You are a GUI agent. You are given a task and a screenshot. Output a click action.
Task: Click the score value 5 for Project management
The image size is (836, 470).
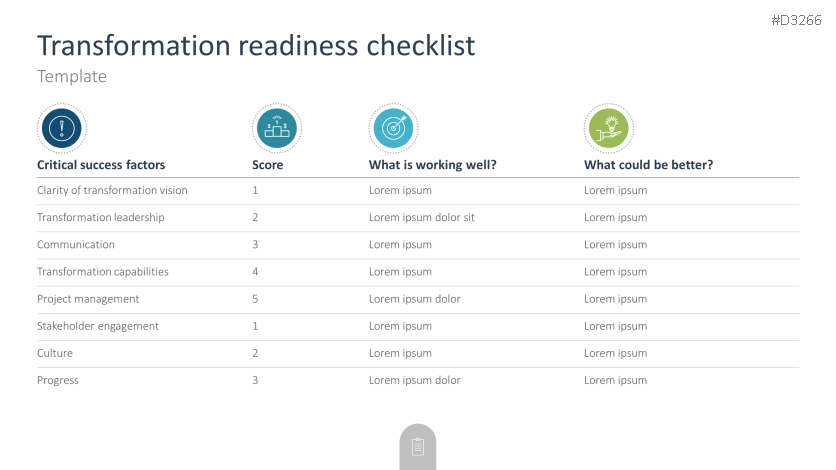click(x=255, y=299)
